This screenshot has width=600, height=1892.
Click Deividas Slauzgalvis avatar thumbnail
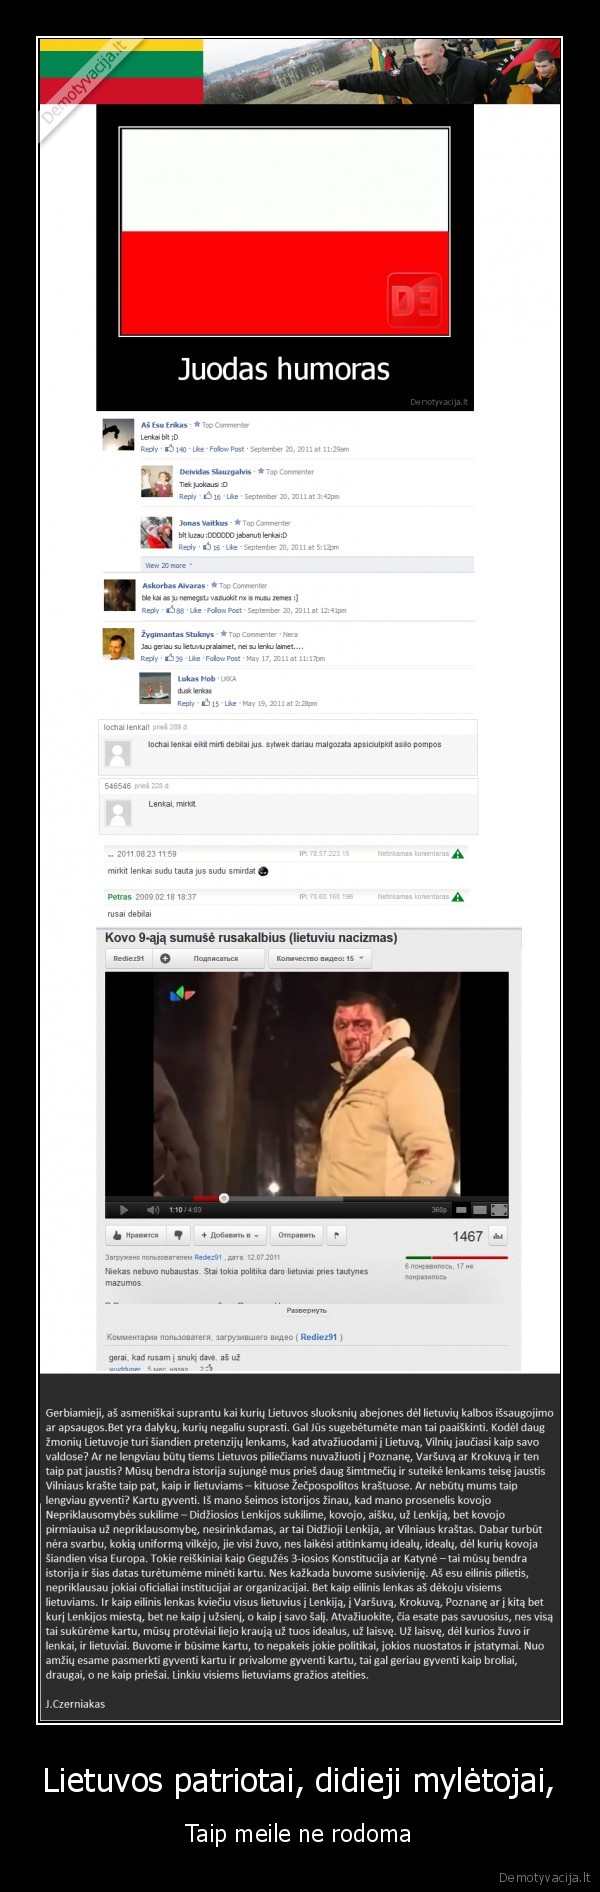point(157,482)
